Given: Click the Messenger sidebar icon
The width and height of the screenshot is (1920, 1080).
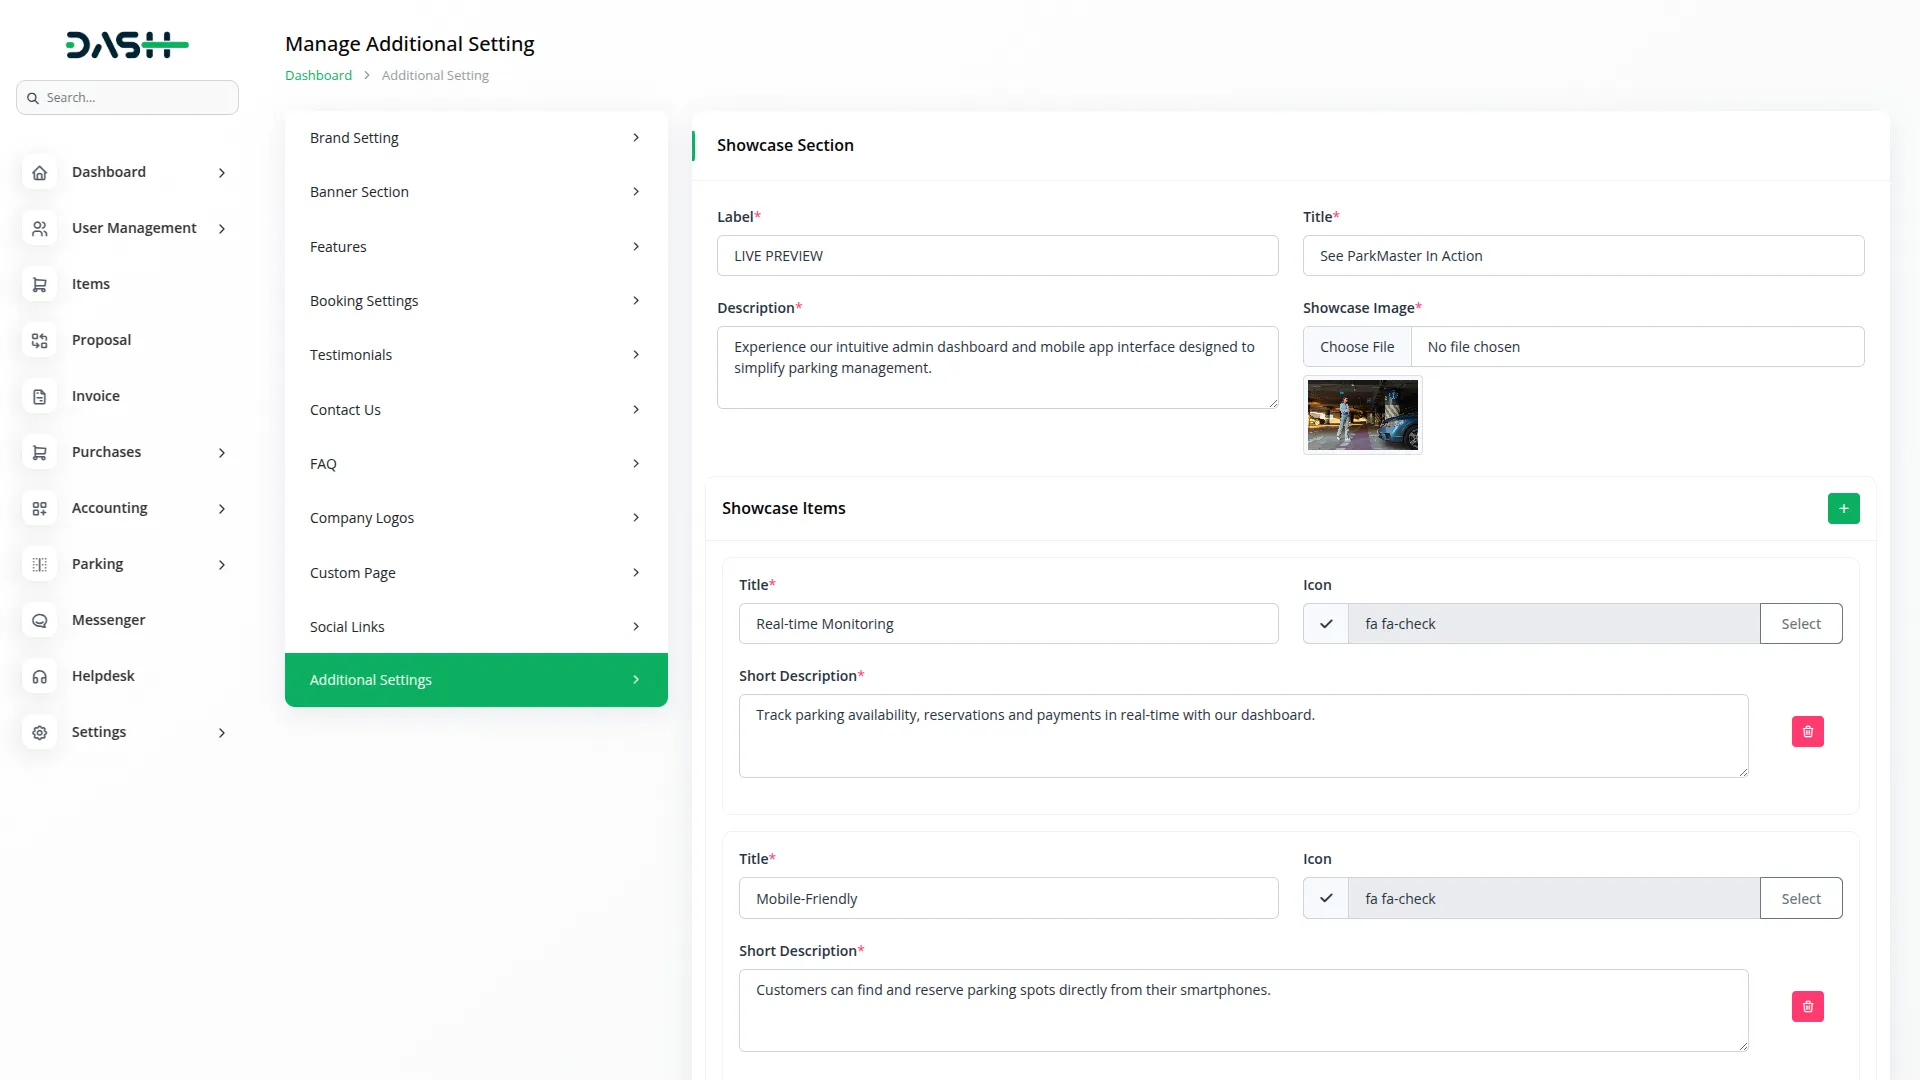Looking at the screenshot, I should click(40, 621).
